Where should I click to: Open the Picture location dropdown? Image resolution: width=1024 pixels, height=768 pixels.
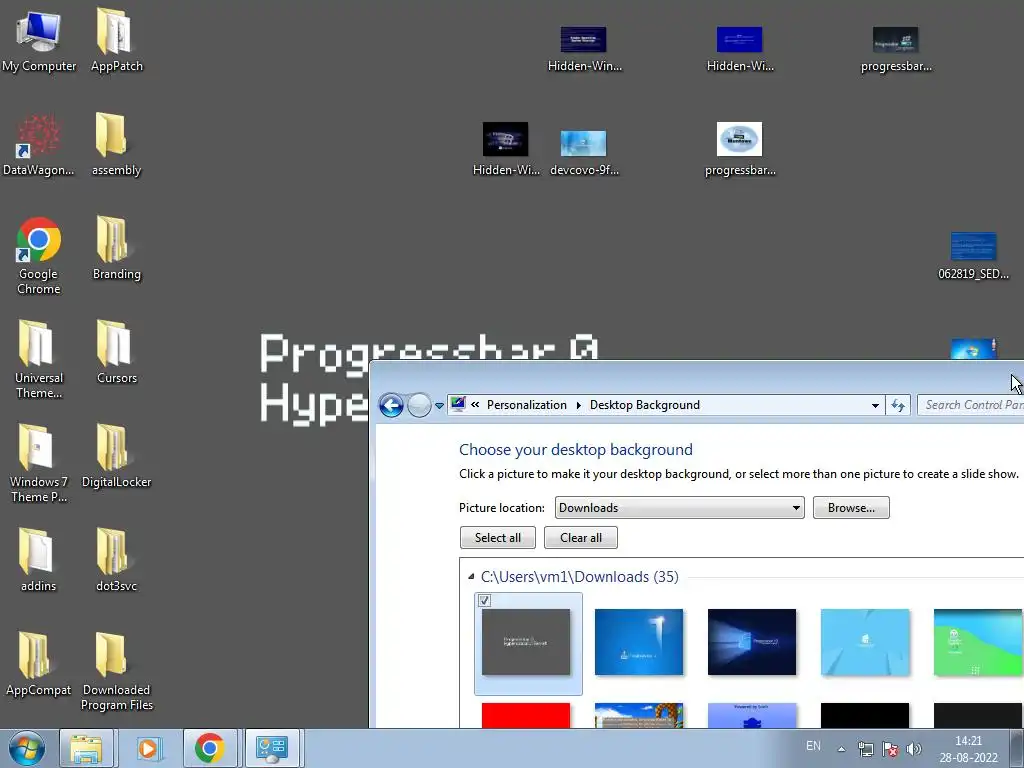[x=679, y=507]
